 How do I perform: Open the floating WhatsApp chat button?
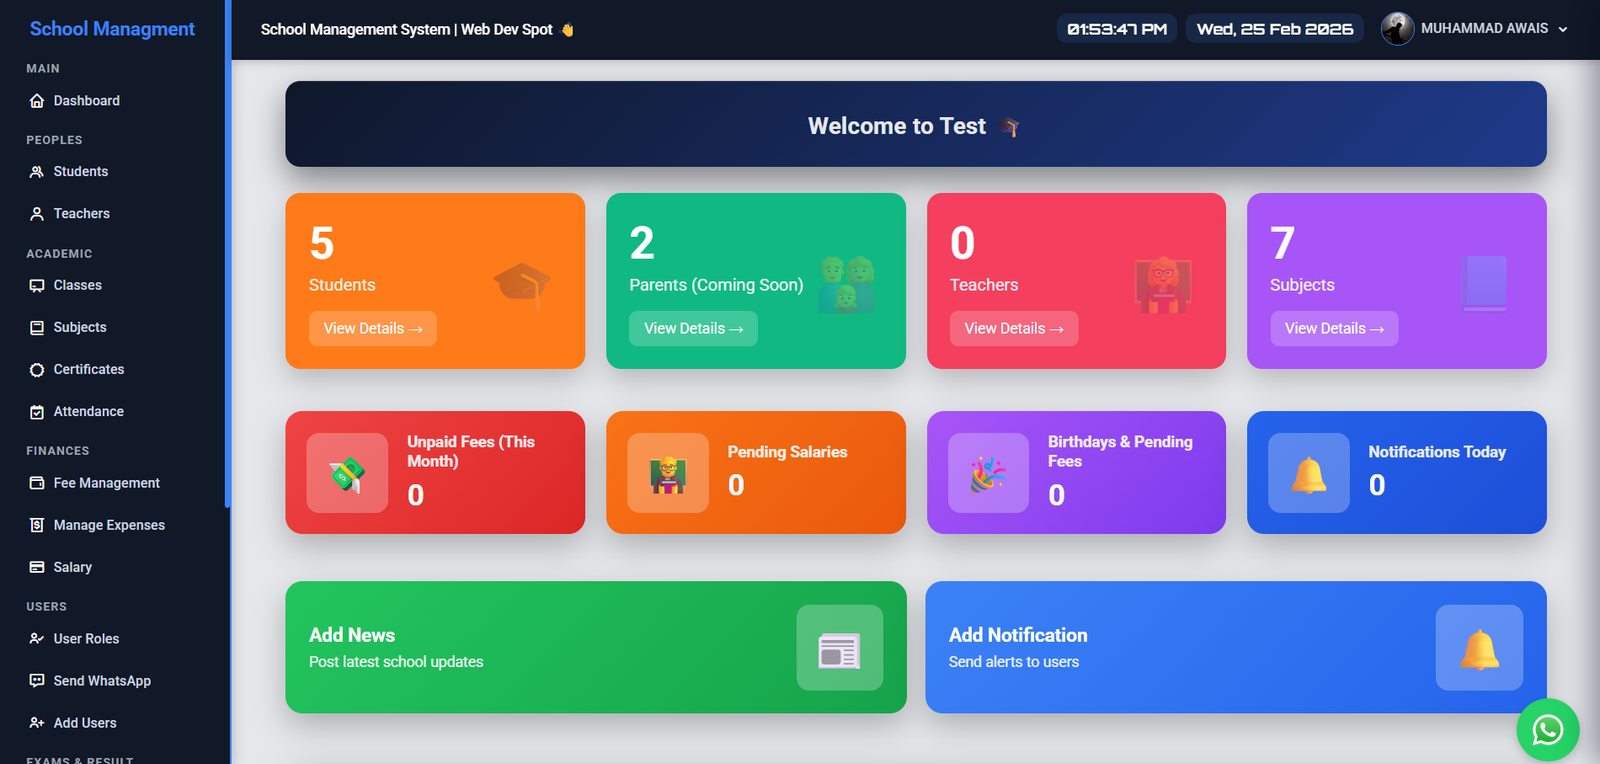tap(1548, 730)
